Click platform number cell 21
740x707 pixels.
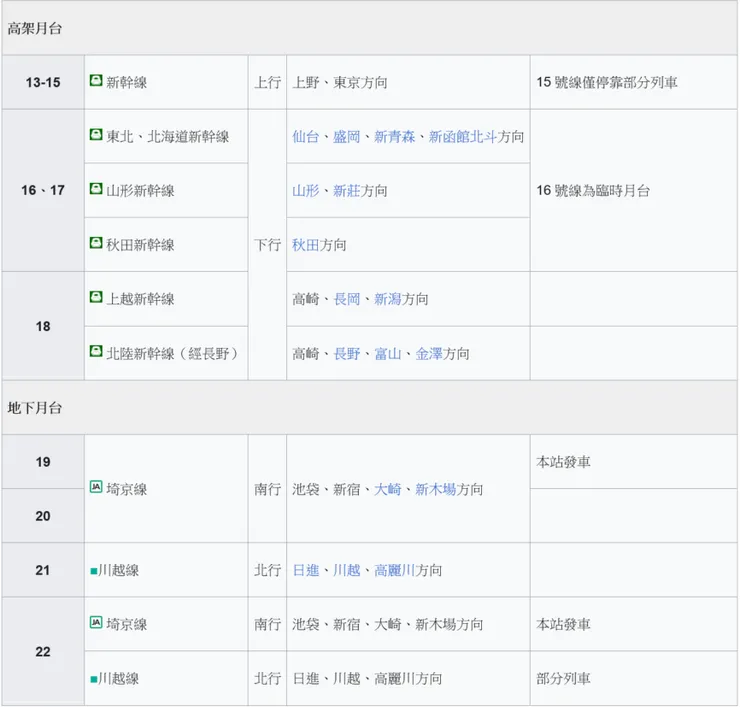(43, 570)
